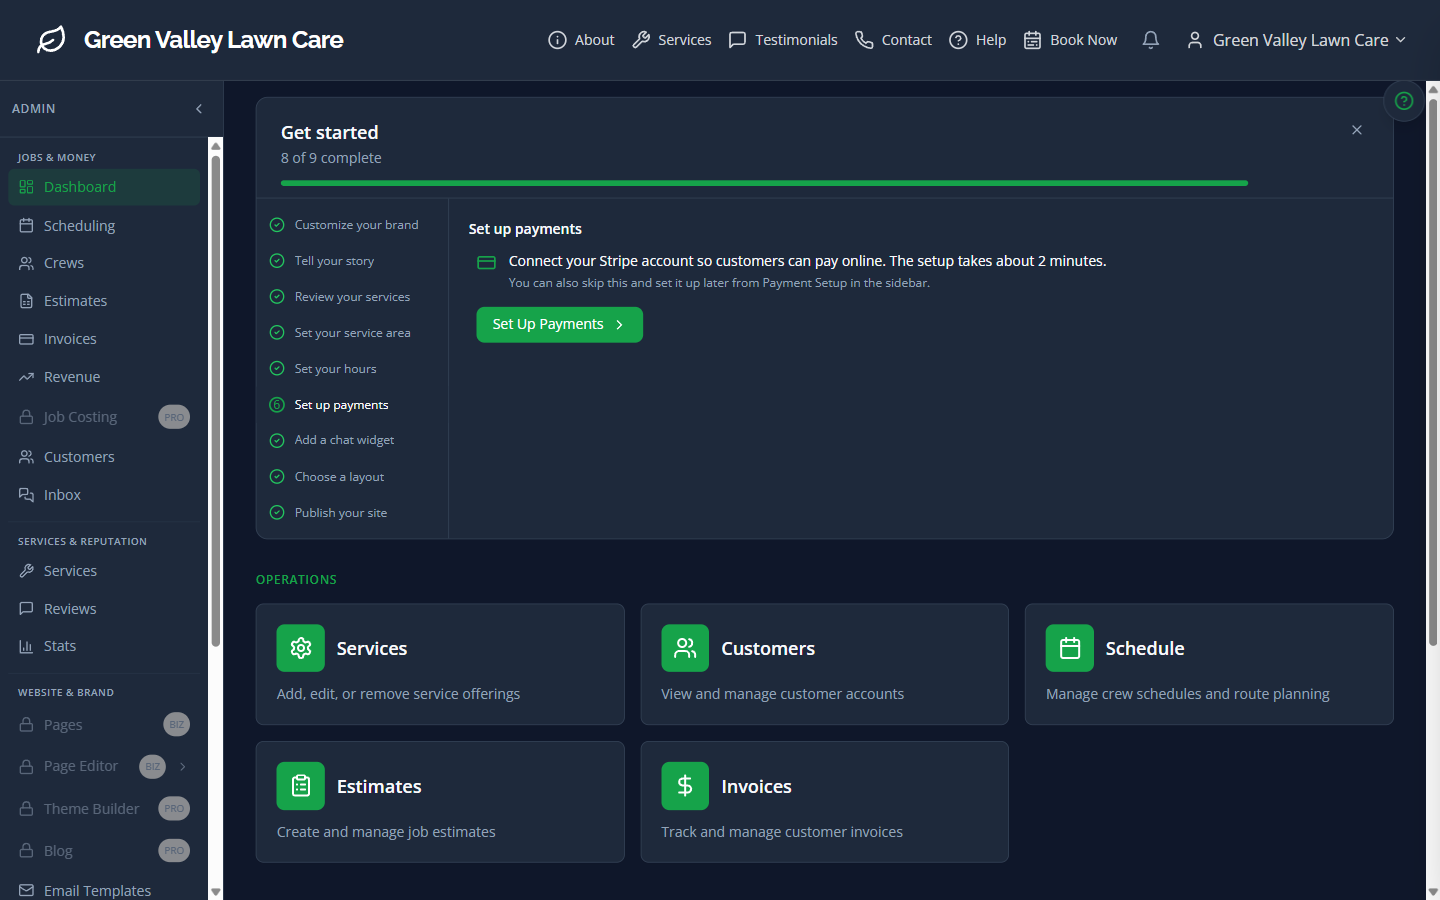Click the green help circle icon
1440x900 pixels.
point(1403,101)
